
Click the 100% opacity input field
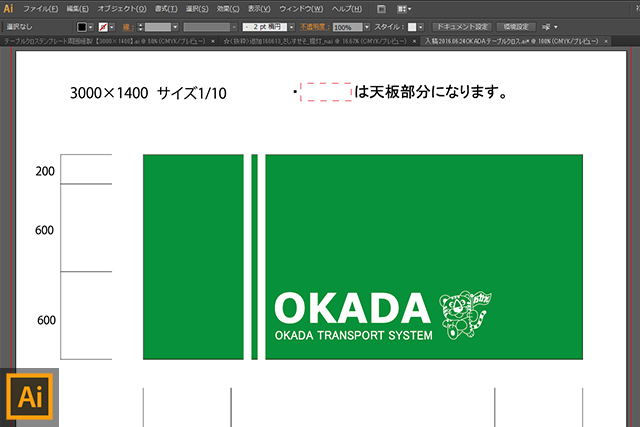tap(347, 27)
